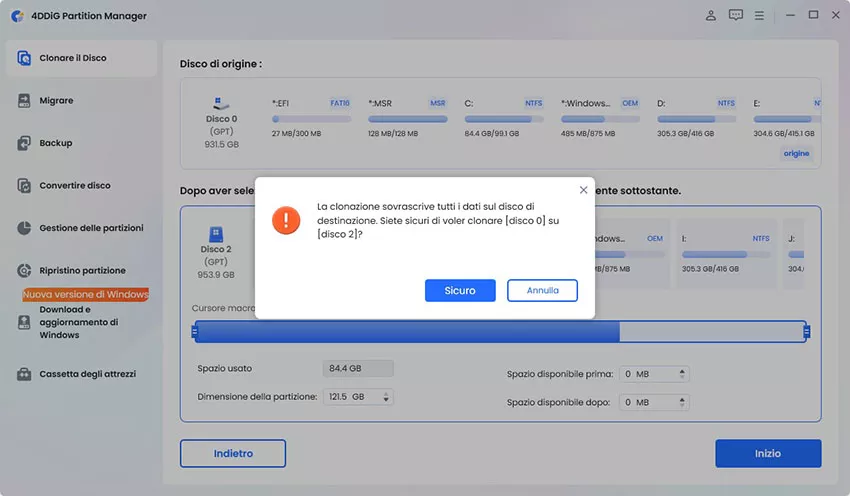Click the Nuova versione di Windows badge
Viewport: 850px width, 496px height.
coord(86,294)
